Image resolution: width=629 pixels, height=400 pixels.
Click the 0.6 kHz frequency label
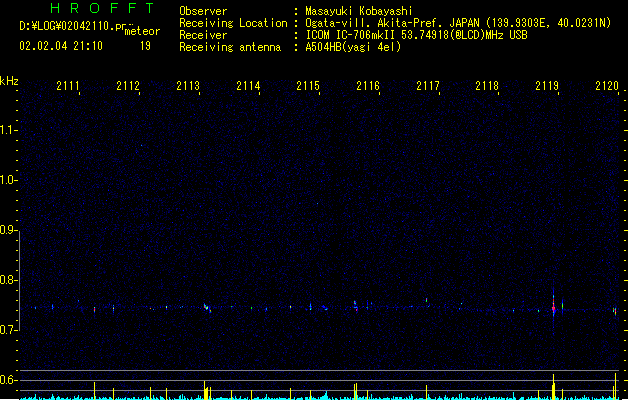point(8,380)
